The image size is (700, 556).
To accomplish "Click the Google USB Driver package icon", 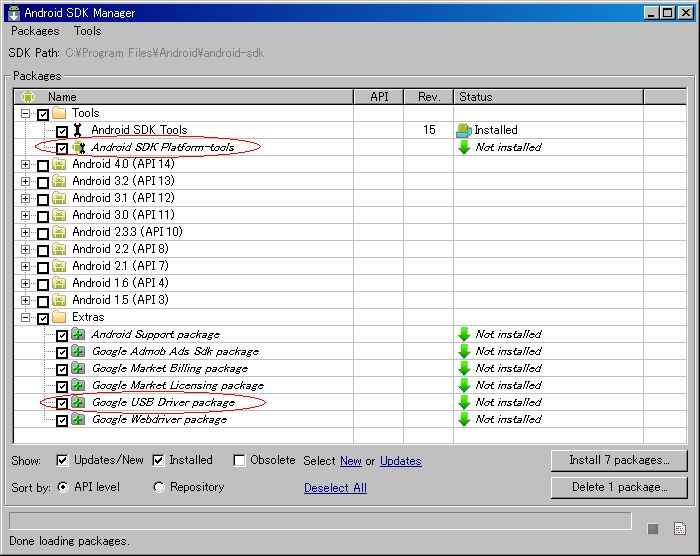I will click(x=78, y=402).
